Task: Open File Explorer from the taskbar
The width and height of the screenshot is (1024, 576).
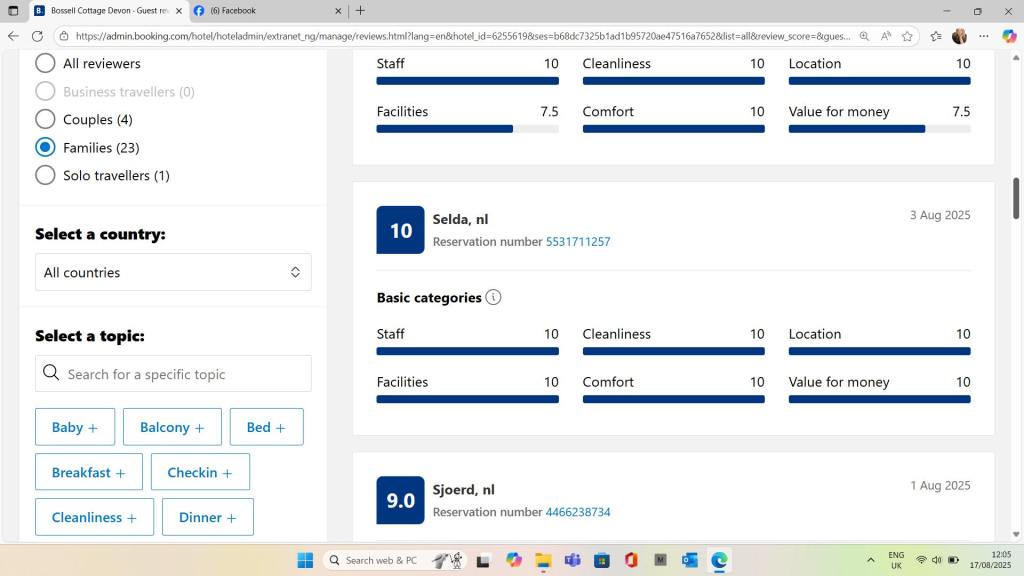Action: point(543,560)
